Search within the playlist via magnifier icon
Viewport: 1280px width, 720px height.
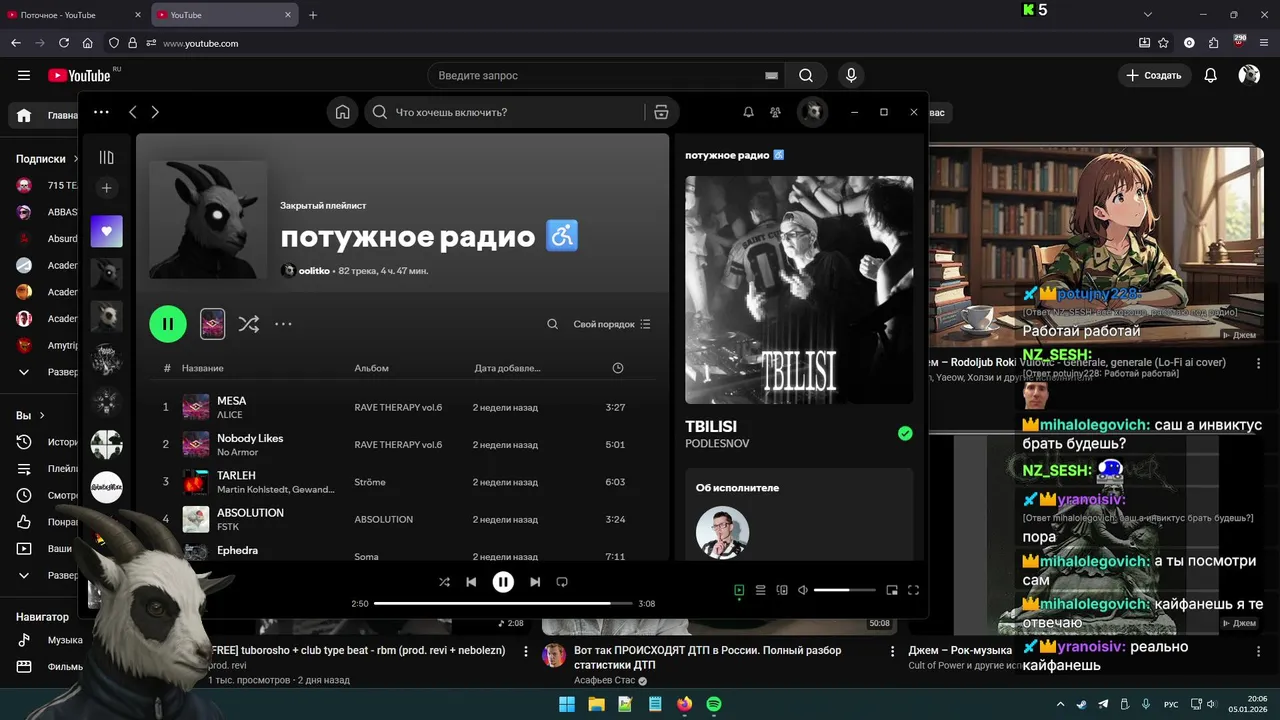click(552, 324)
